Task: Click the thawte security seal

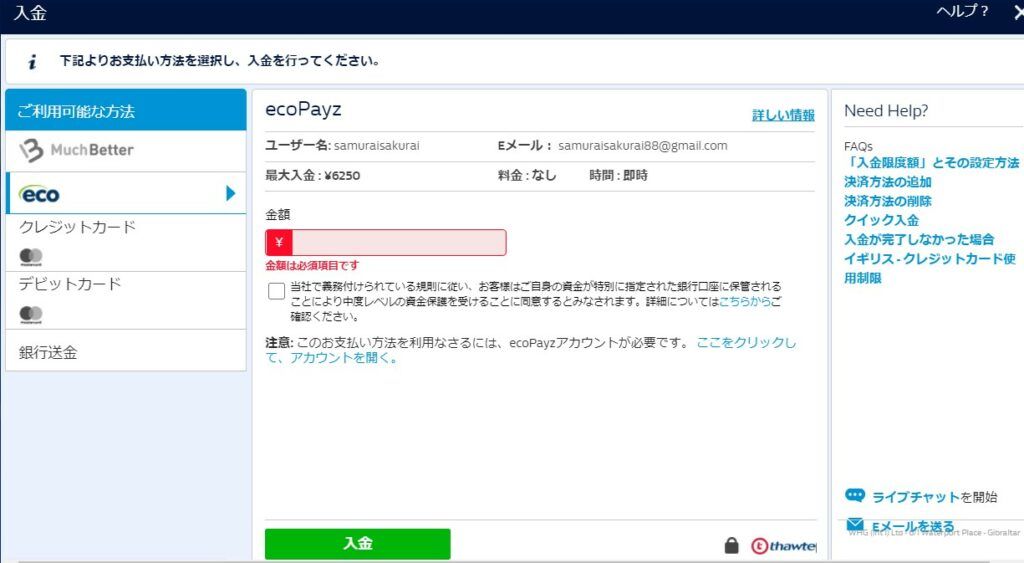Action: pyautogui.click(x=784, y=545)
